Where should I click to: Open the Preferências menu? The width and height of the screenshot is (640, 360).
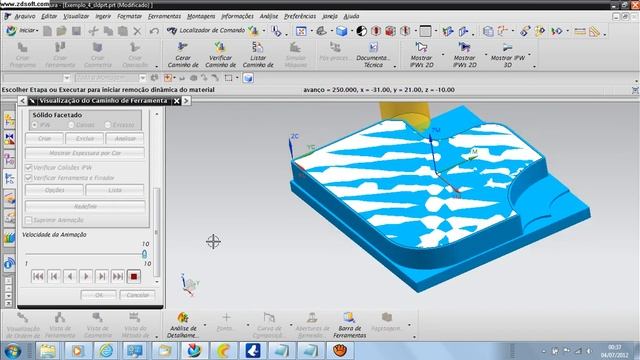tap(300, 16)
